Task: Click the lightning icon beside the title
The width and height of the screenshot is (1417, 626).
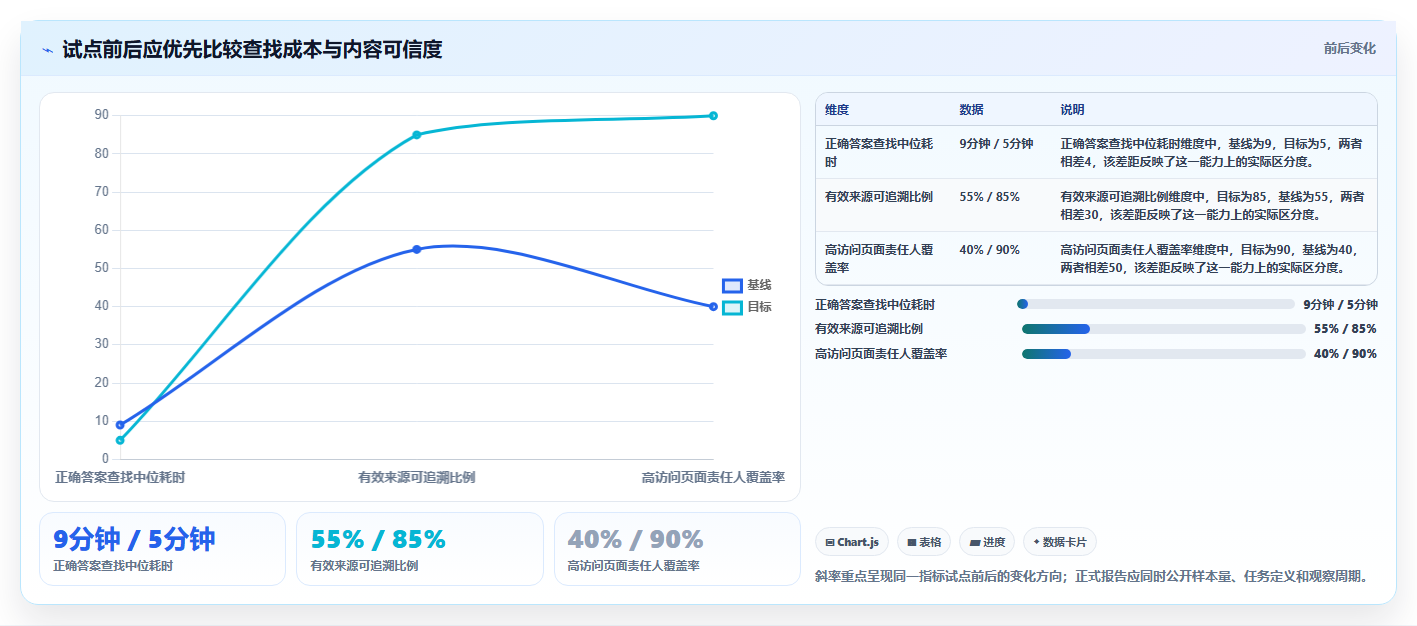Action: point(47,50)
